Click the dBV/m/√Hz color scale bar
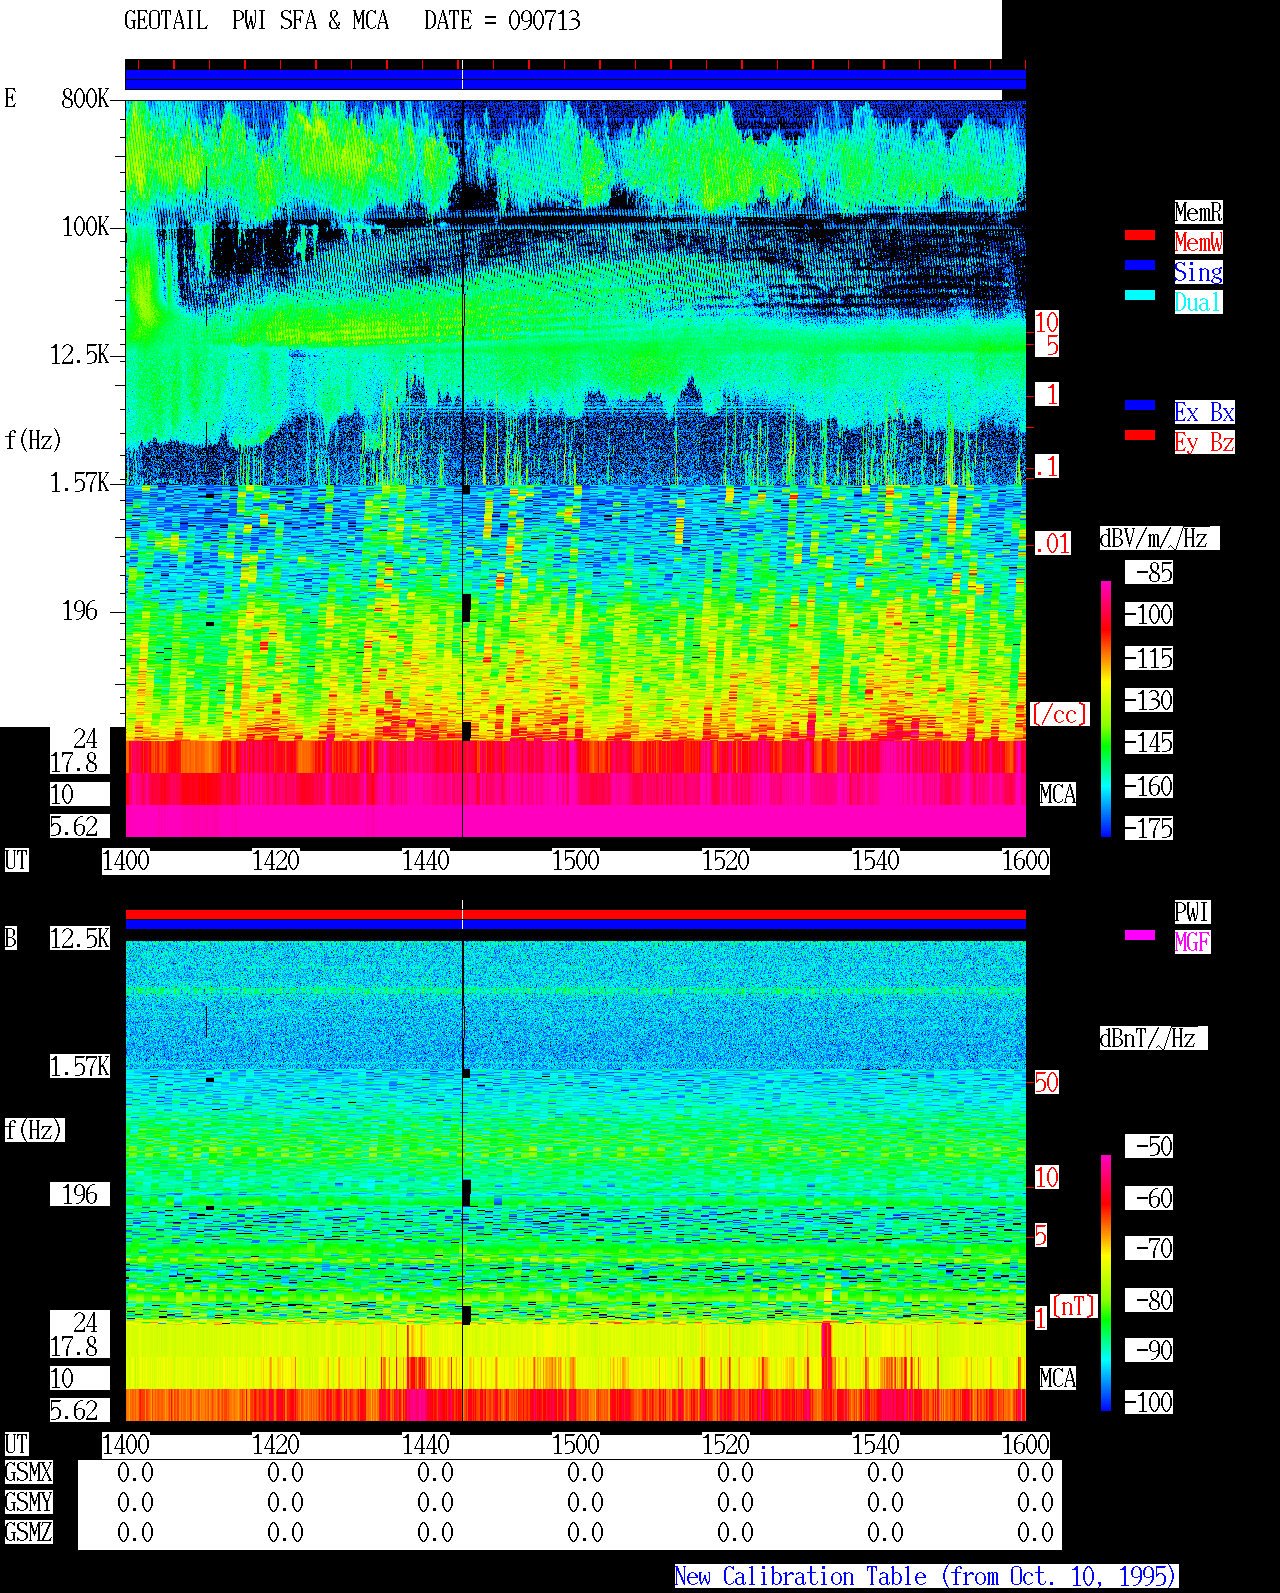The width and height of the screenshot is (1280, 1593). pyautogui.click(x=1106, y=708)
